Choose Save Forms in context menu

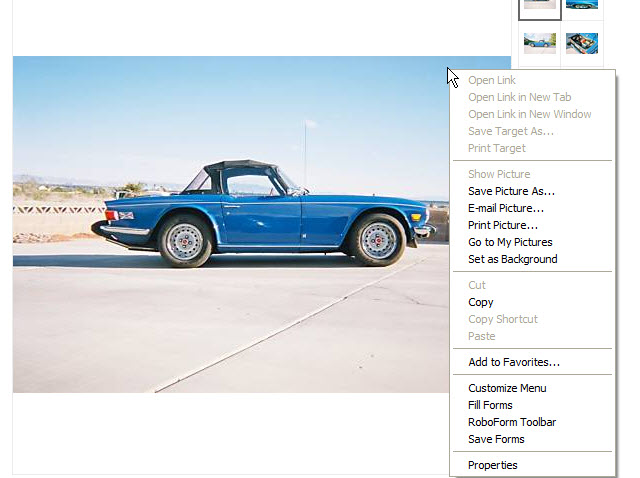tap(496, 439)
